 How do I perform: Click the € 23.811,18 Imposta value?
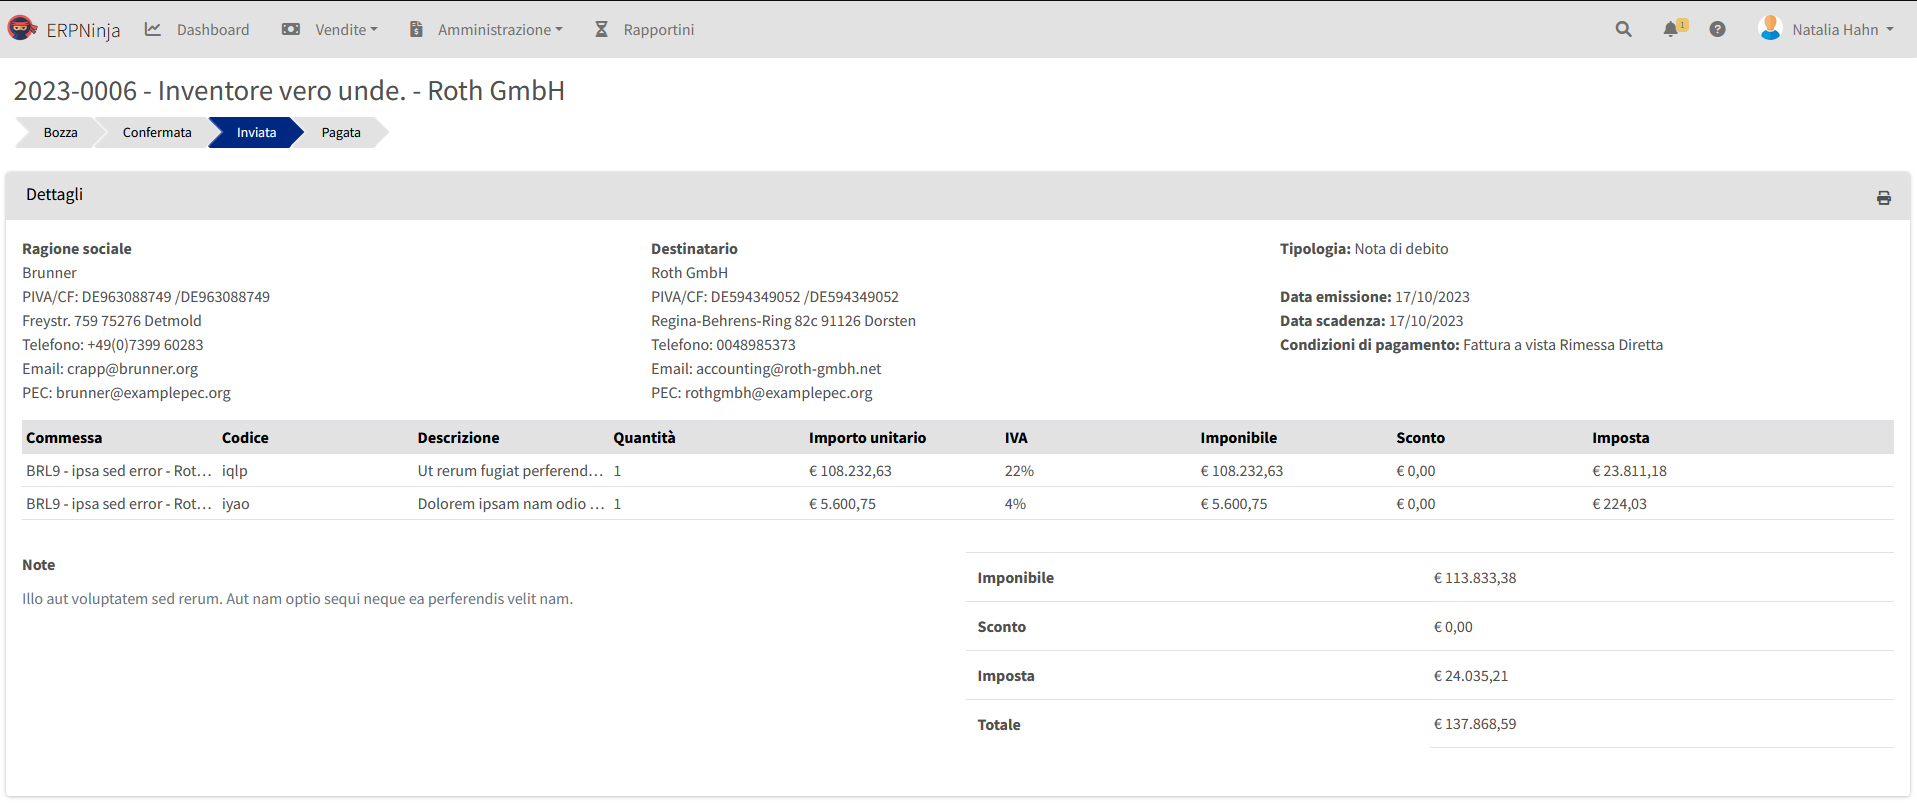coord(1629,471)
